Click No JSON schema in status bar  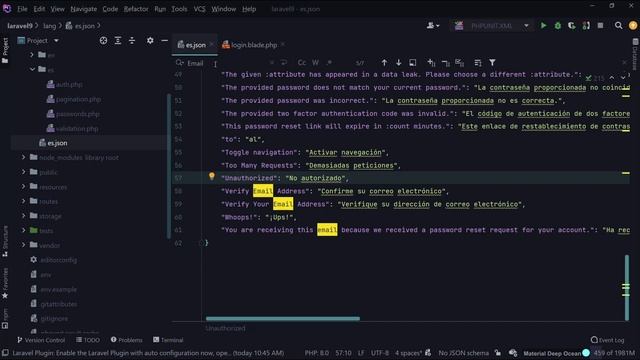[x=464, y=353]
